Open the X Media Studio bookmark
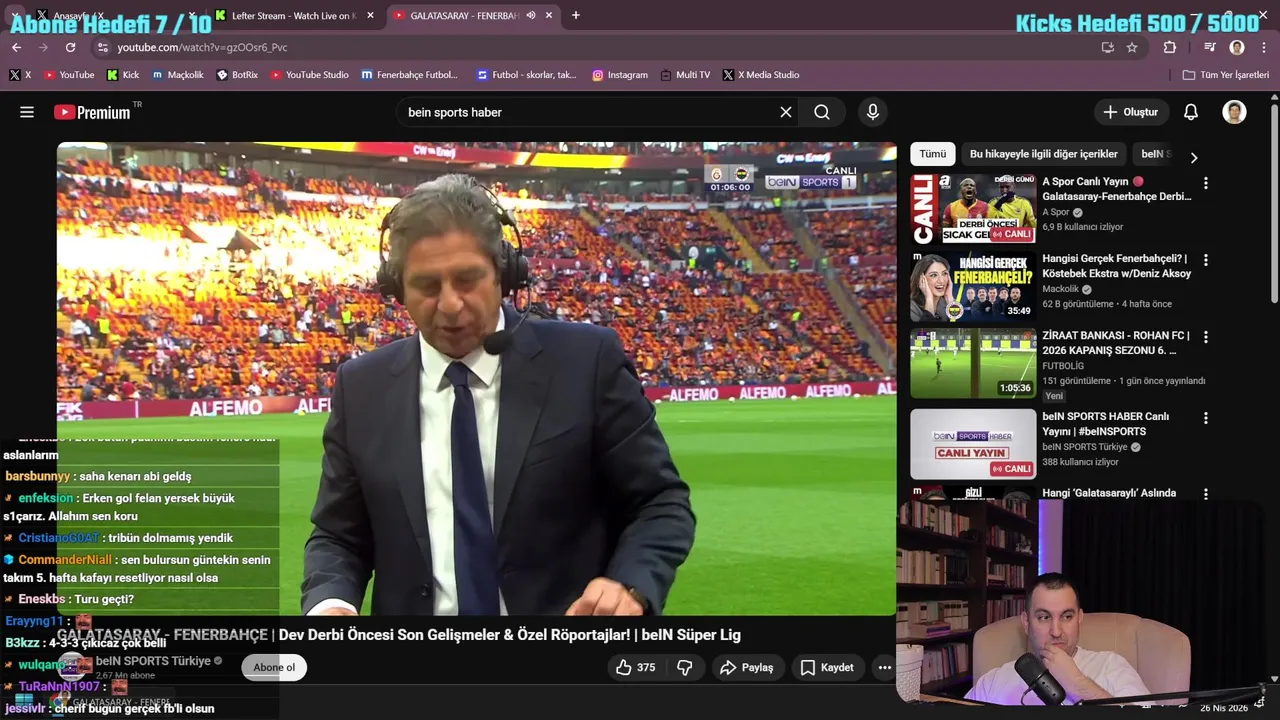The height and width of the screenshot is (720, 1280). pyautogui.click(x=761, y=75)
